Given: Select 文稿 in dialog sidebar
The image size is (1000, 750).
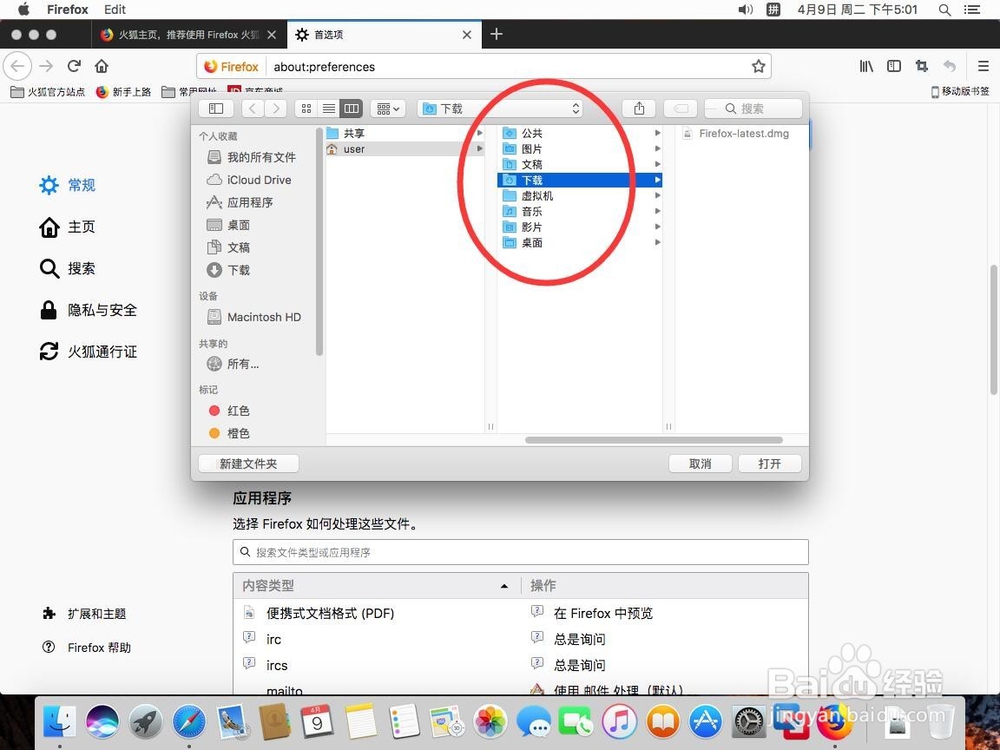Looking at the screenshot, I should [228, 247].
